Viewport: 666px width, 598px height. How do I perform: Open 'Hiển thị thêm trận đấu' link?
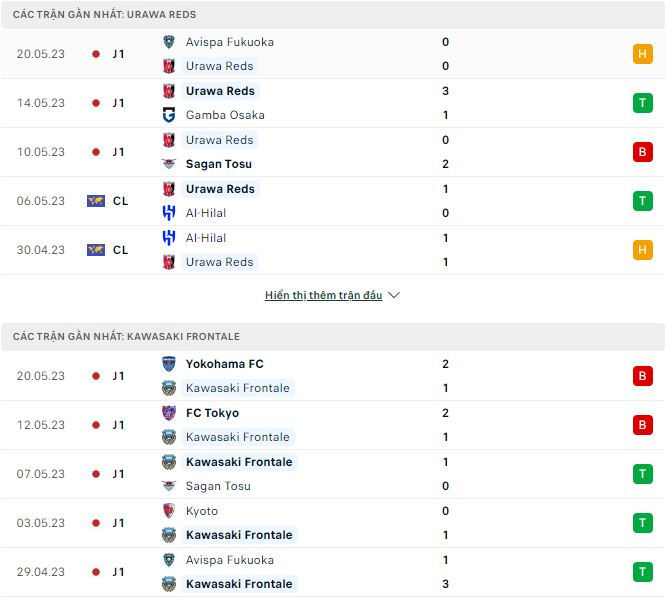point(323,296)
